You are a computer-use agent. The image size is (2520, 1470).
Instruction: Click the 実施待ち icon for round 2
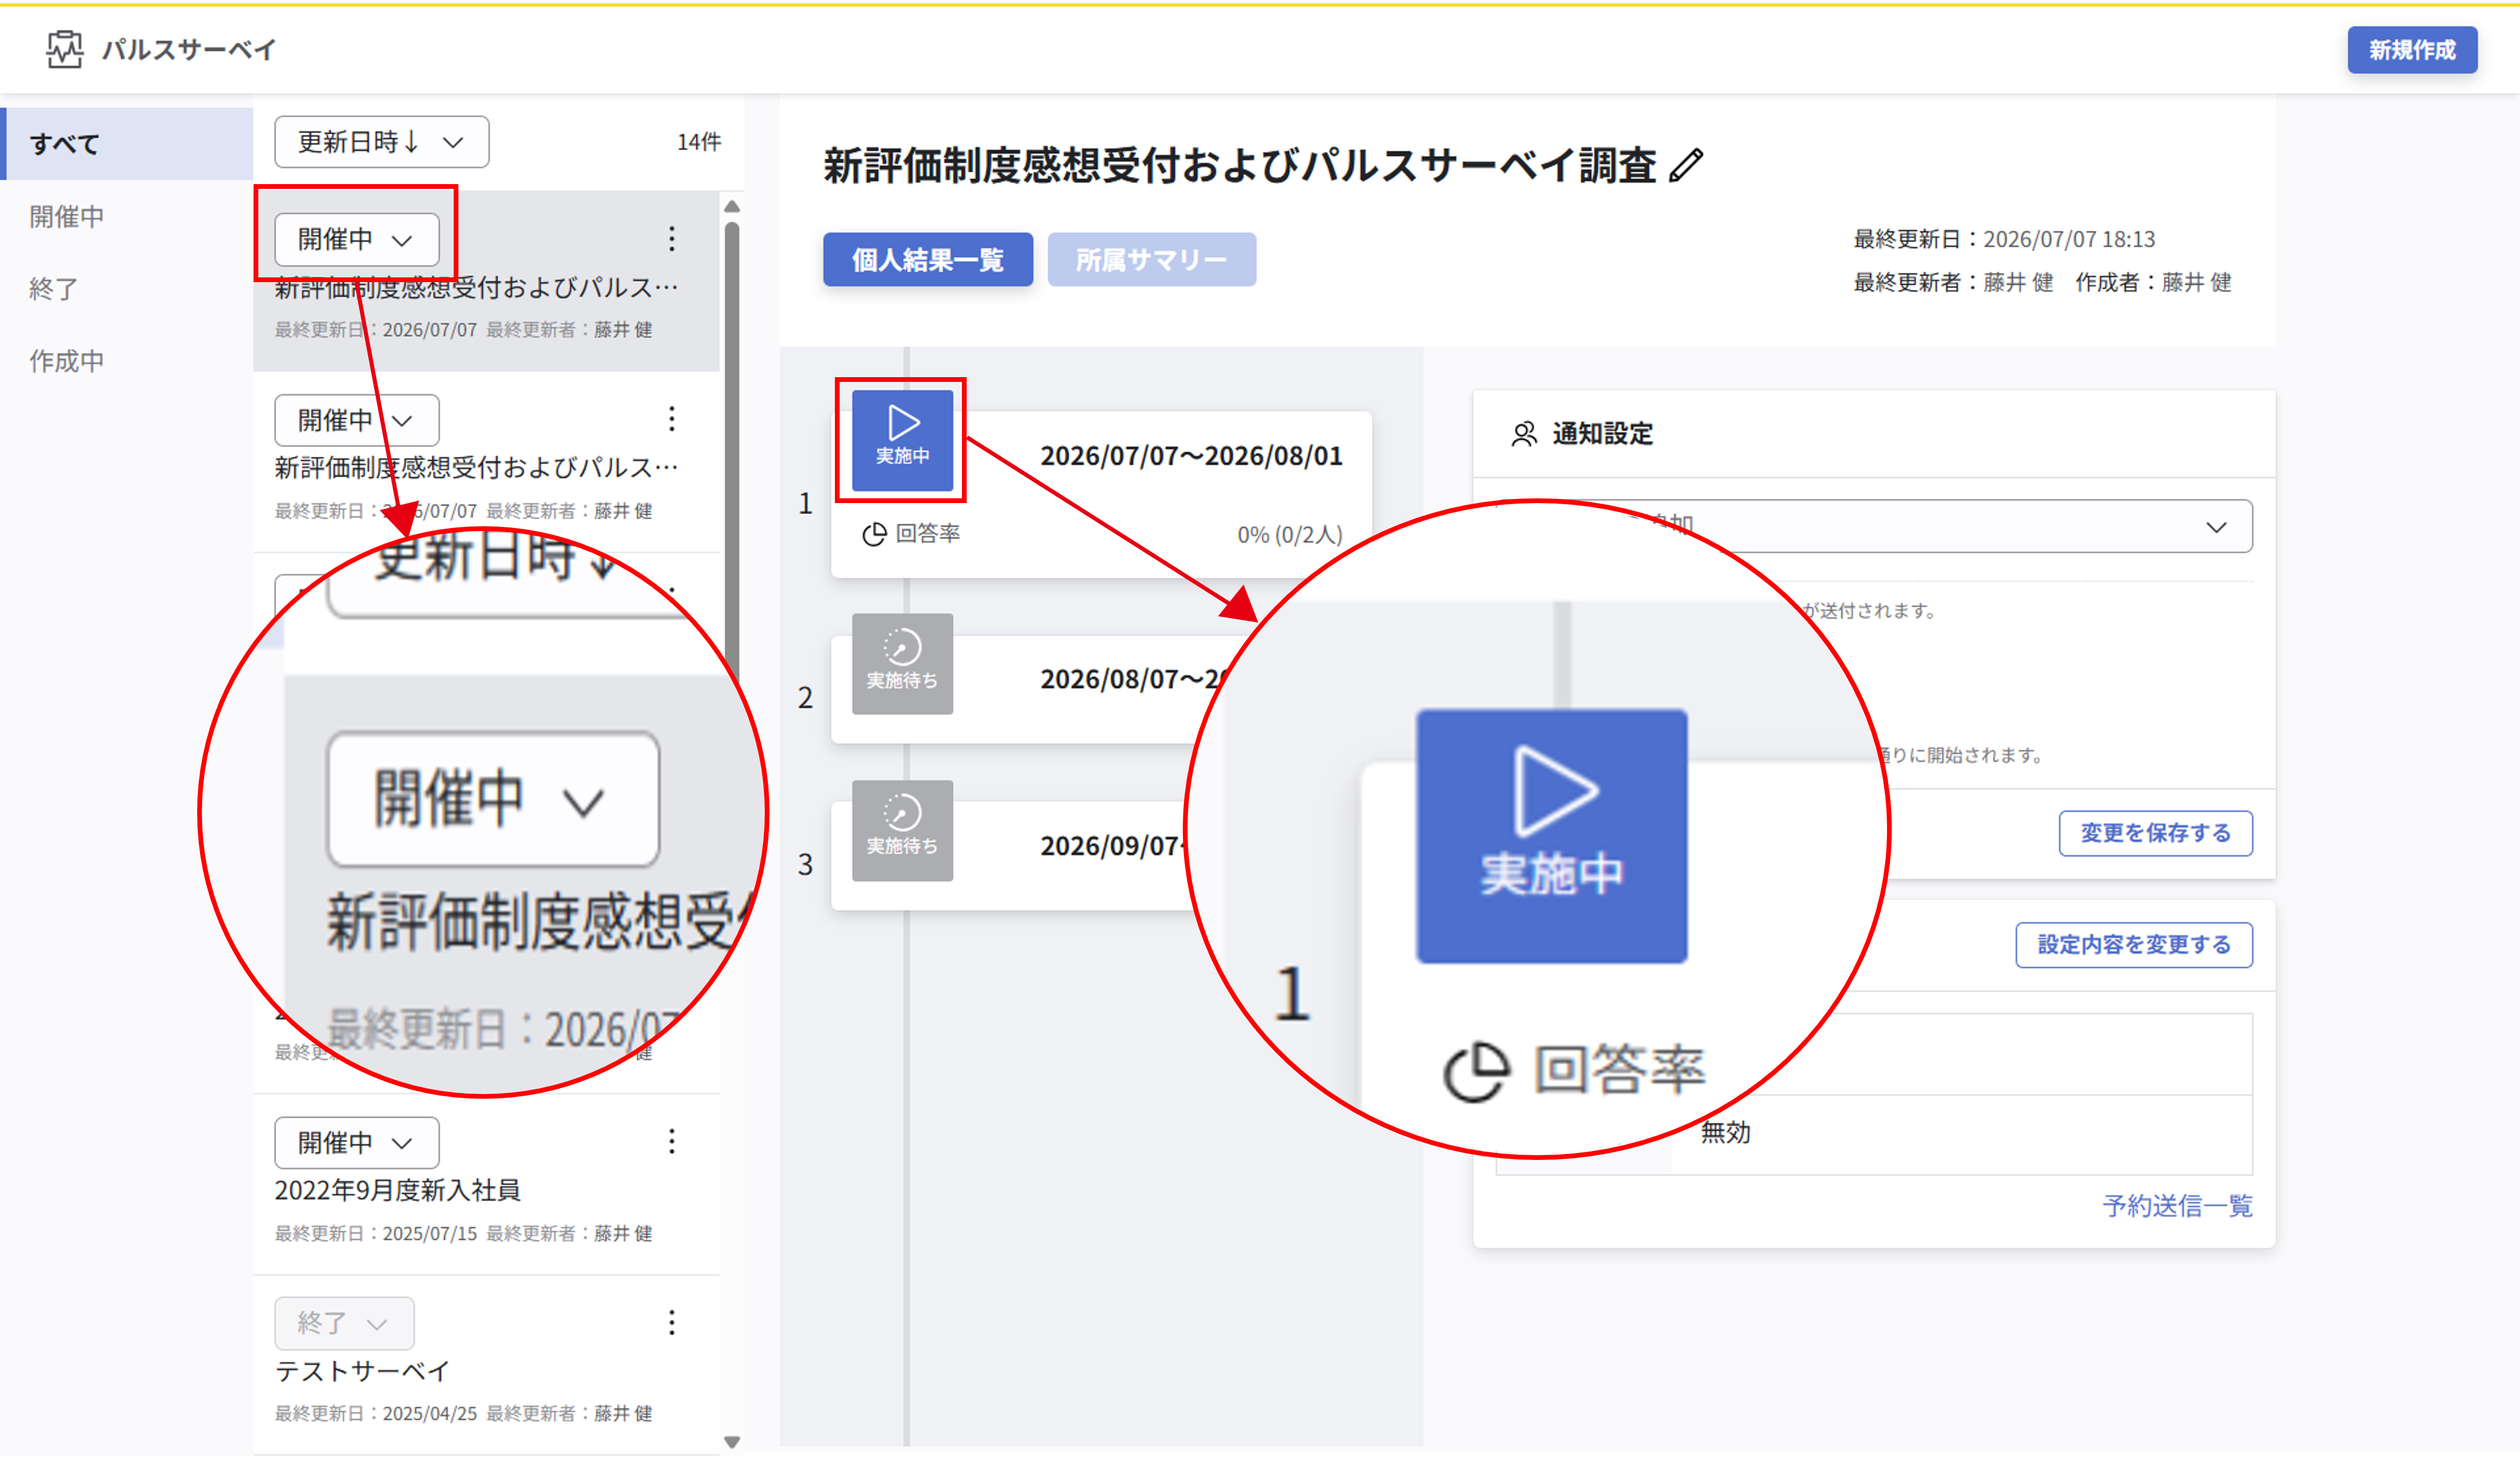click(x=902, y=664)
